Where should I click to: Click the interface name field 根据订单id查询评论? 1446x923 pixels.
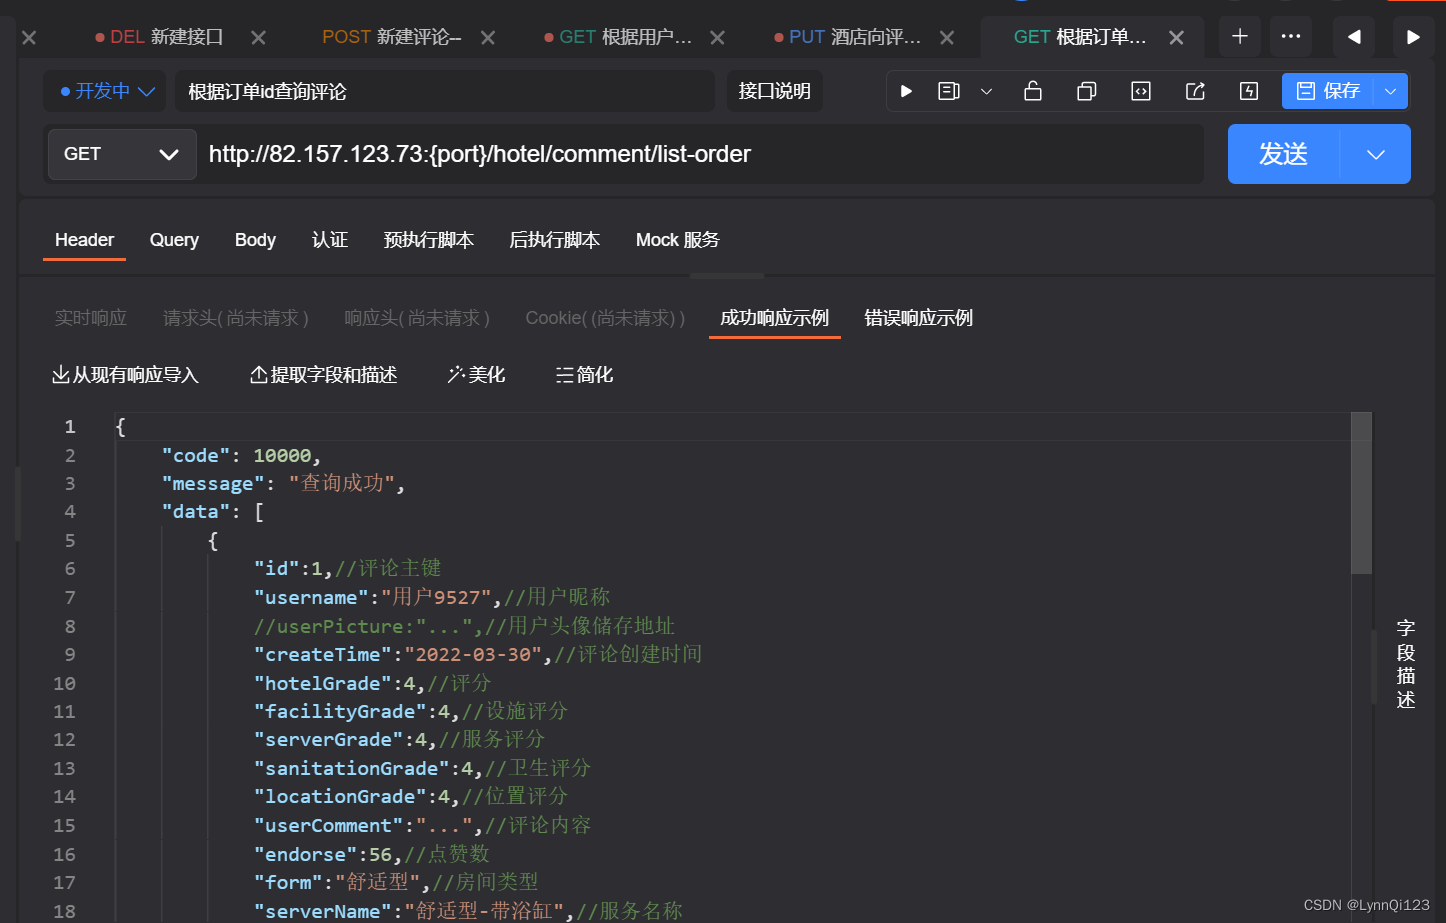pyautogui.click(x=445, y=91)
